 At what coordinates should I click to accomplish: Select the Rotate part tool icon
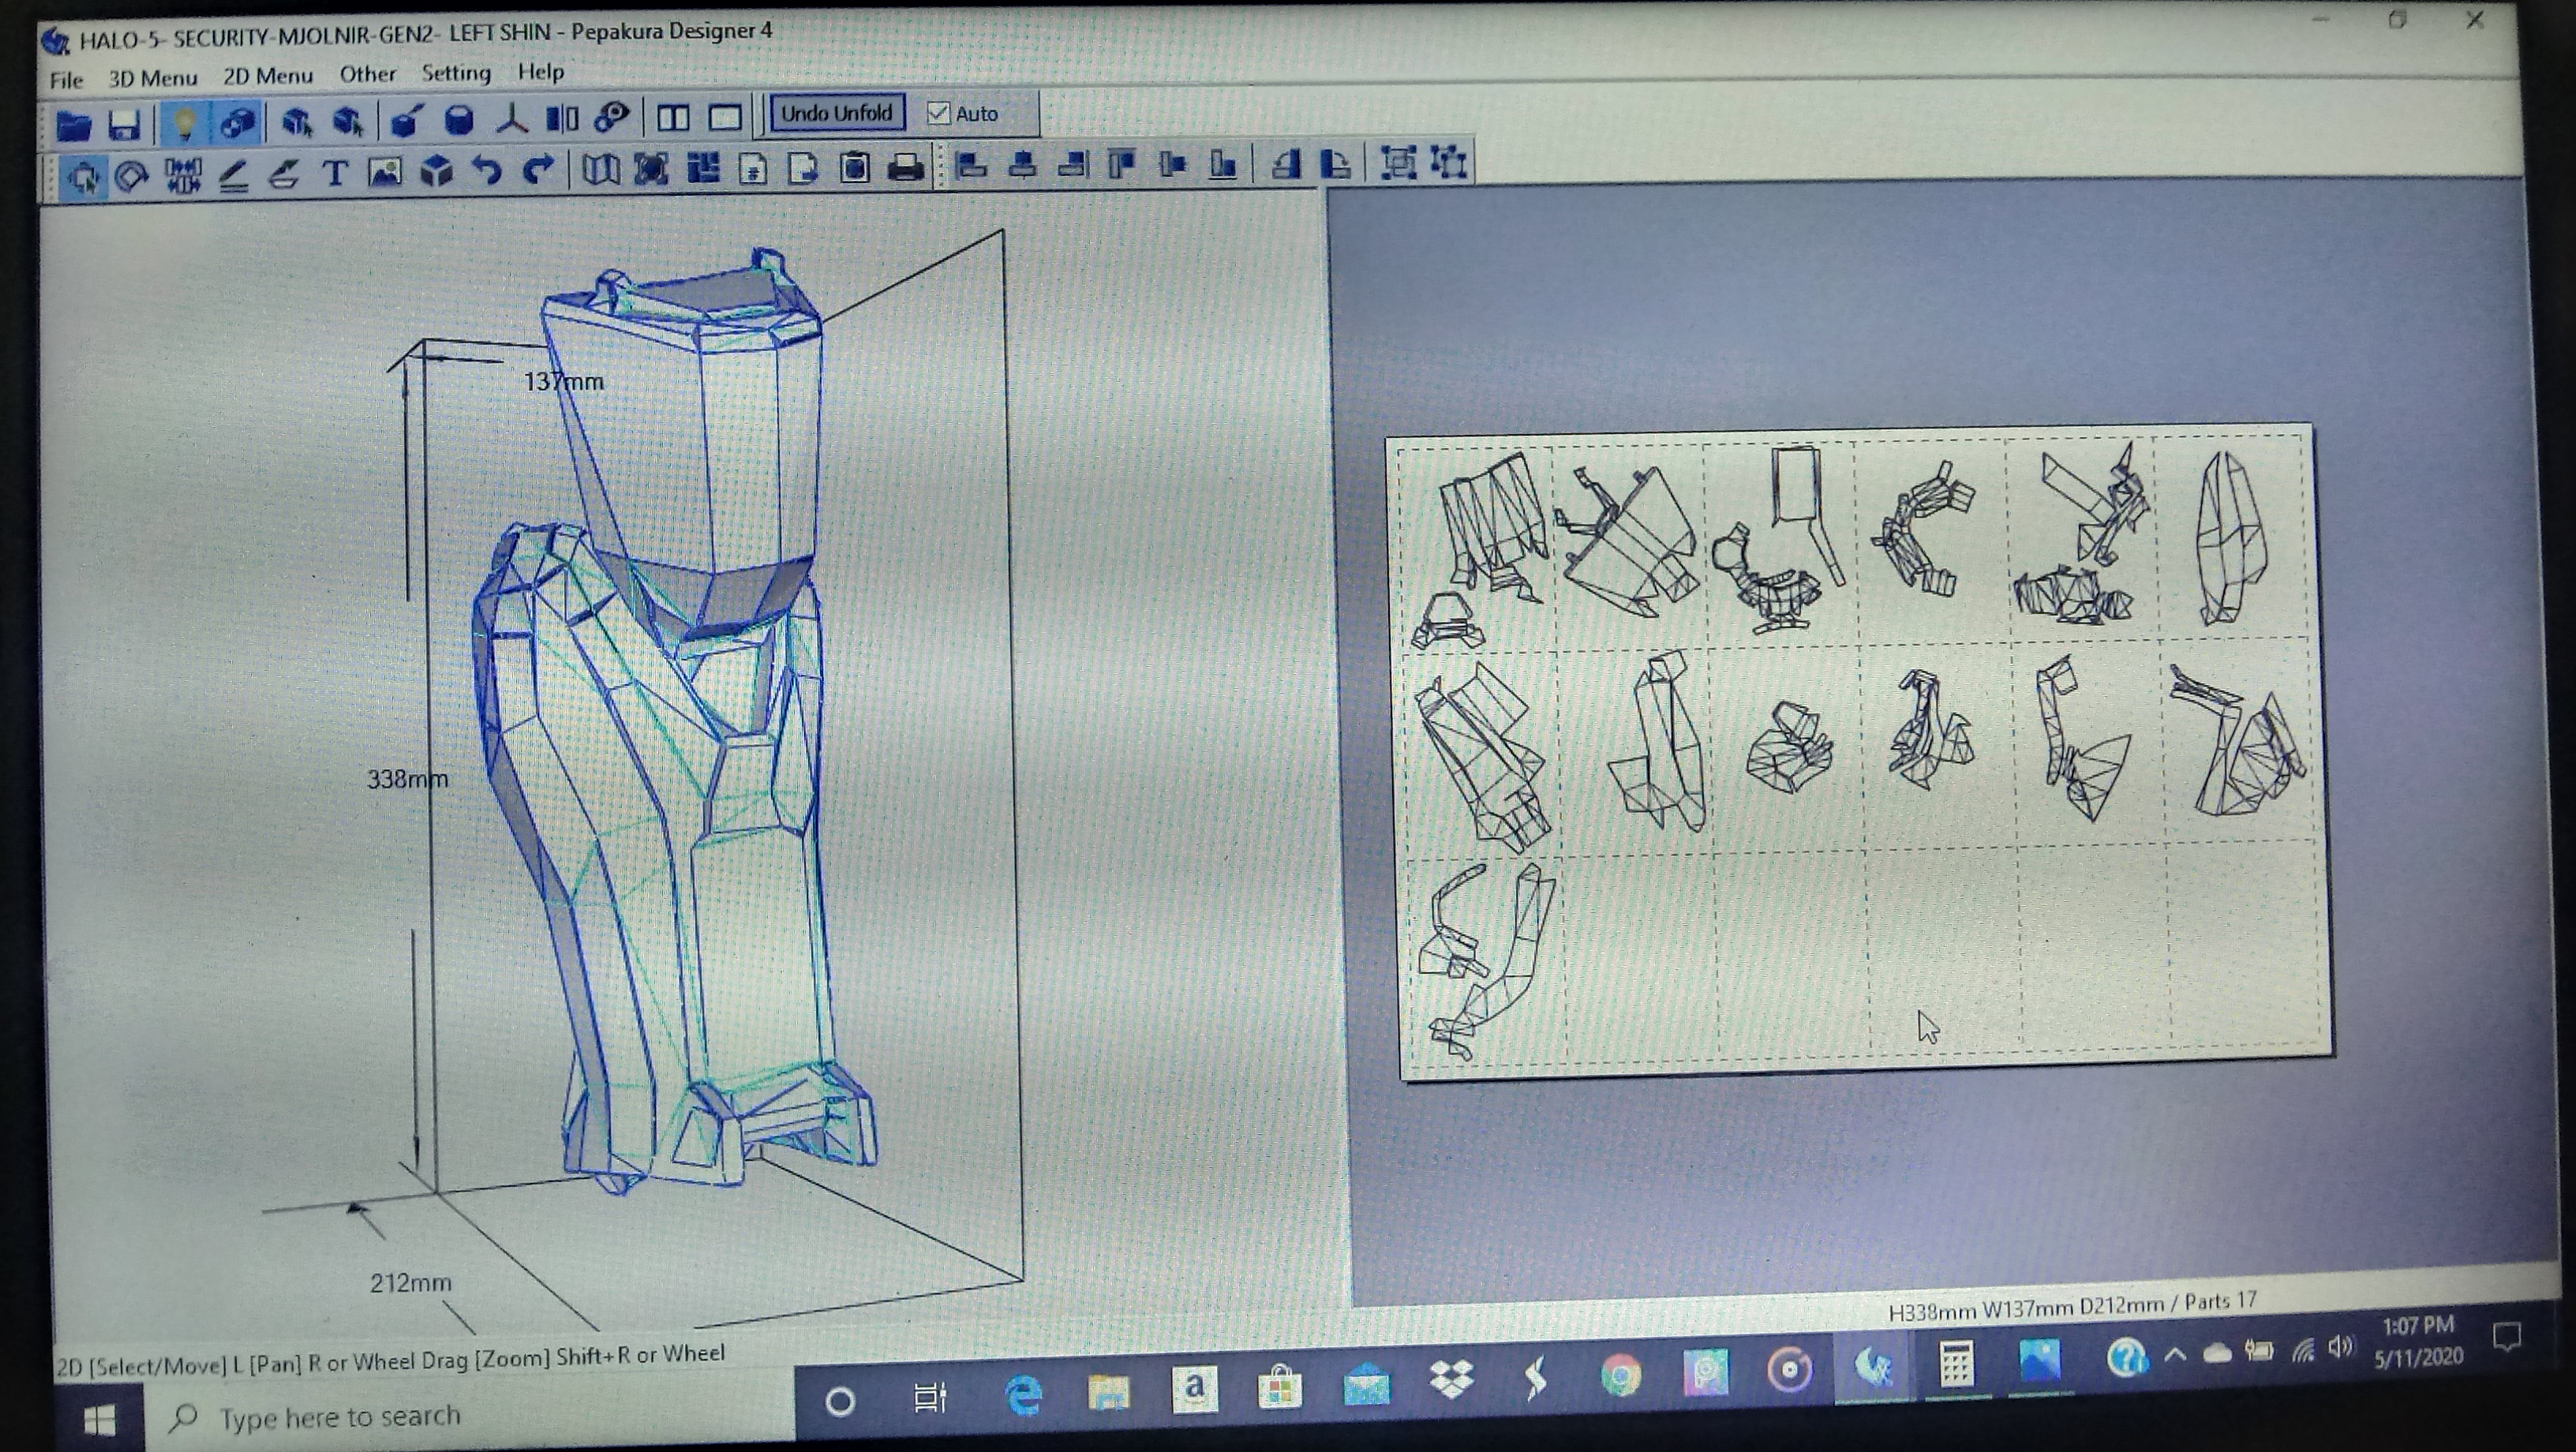point(131,176)
